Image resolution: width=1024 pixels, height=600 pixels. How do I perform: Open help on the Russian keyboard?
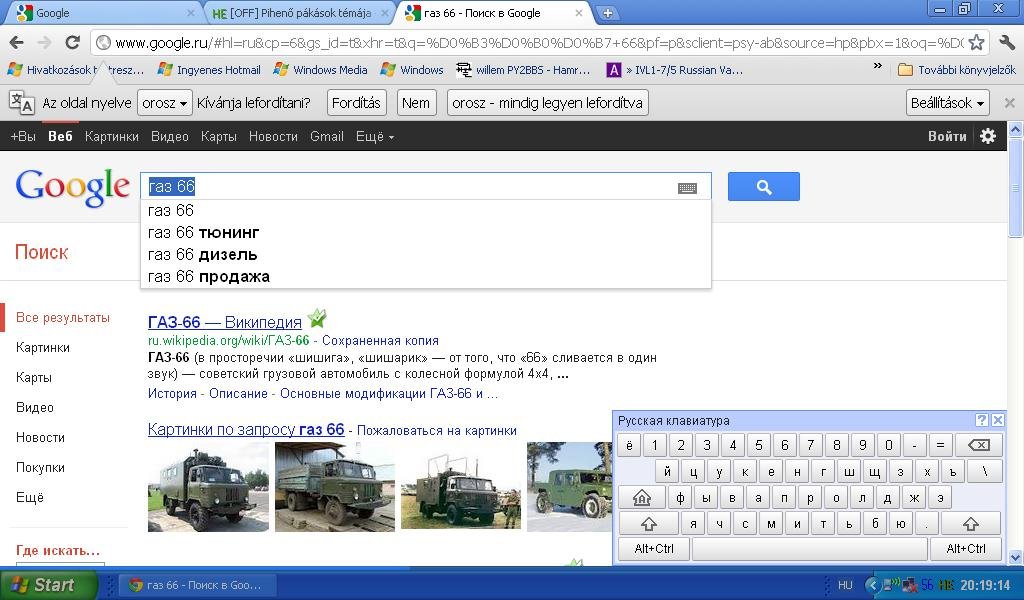click(x=981, y=420)
